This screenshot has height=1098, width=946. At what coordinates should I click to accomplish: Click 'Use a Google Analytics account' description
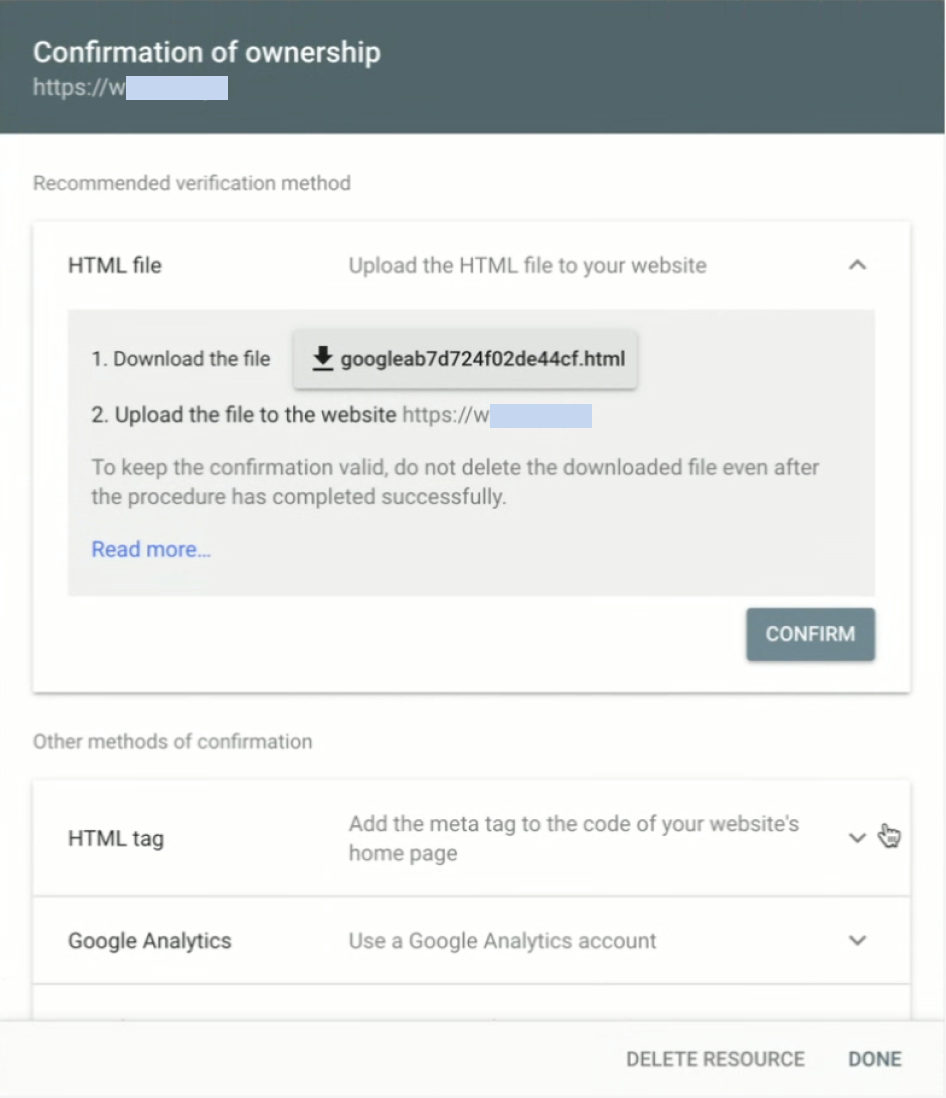502,940
